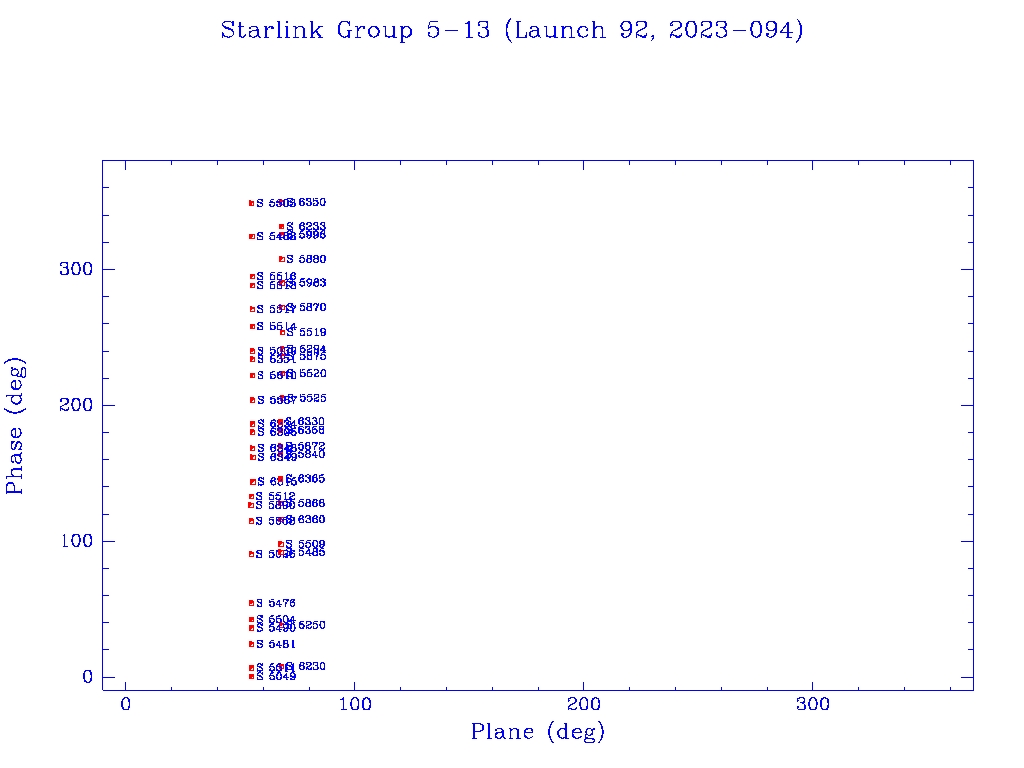Select the red marker for S 5614

[x=252, y=327]
